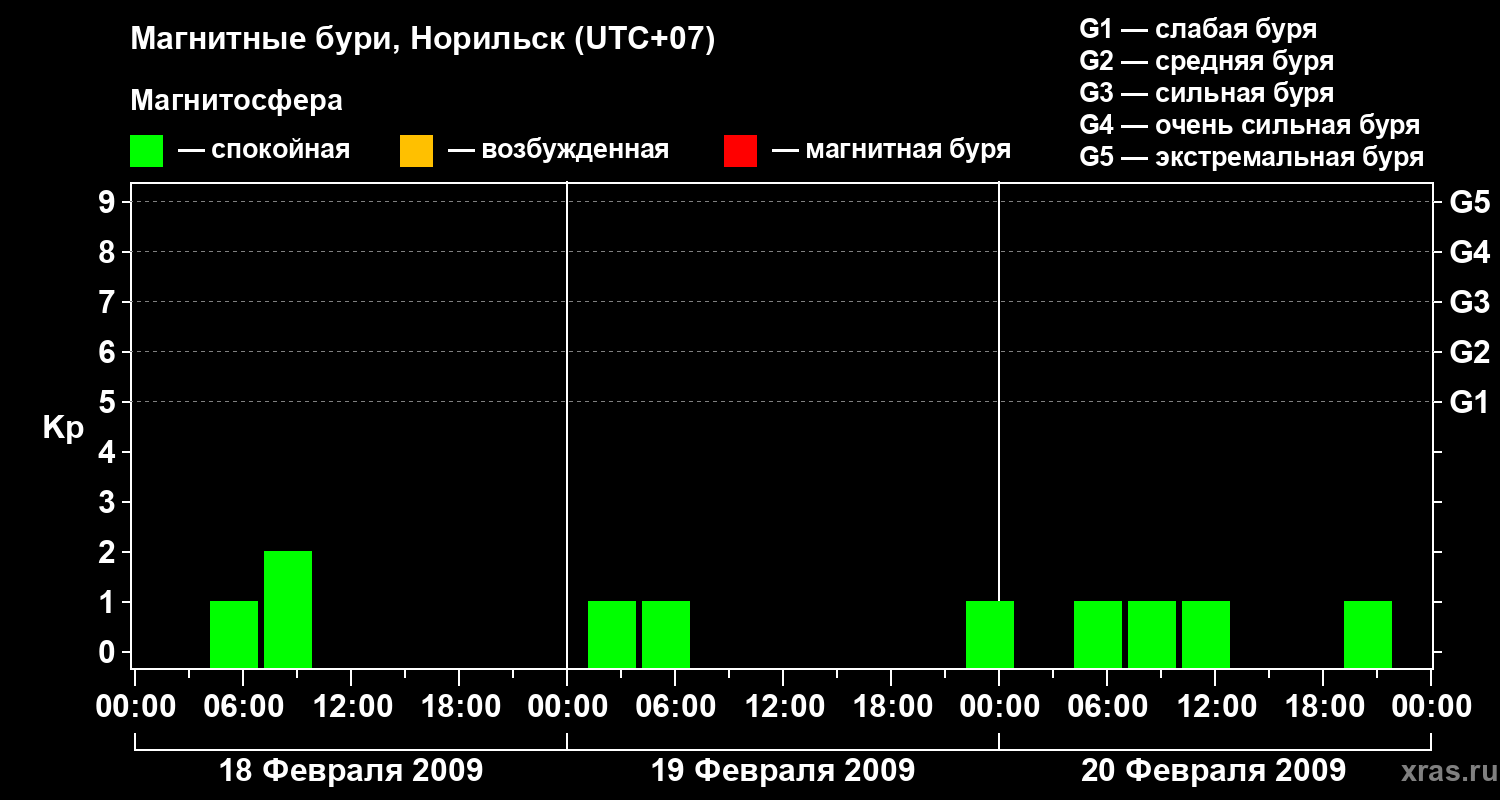Click the Kp axis value 2
This screenshot has width=1500, height=800.
click(x=109, y=552)
